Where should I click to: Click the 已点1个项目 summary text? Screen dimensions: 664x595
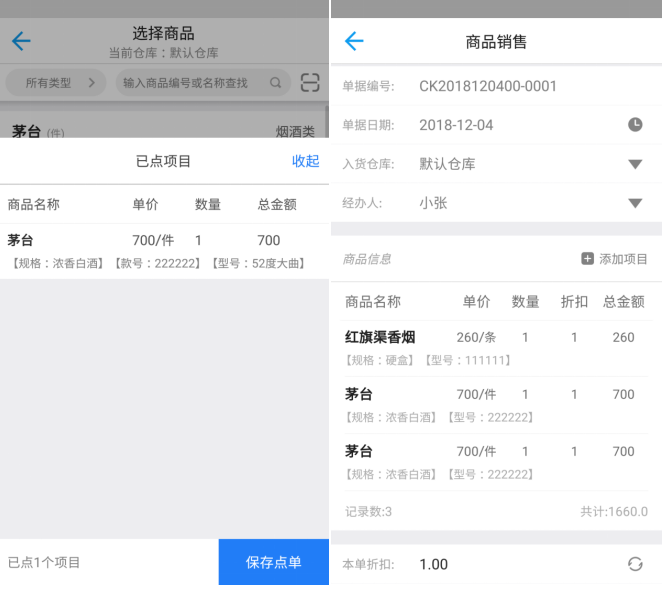[x=44, y=562]
